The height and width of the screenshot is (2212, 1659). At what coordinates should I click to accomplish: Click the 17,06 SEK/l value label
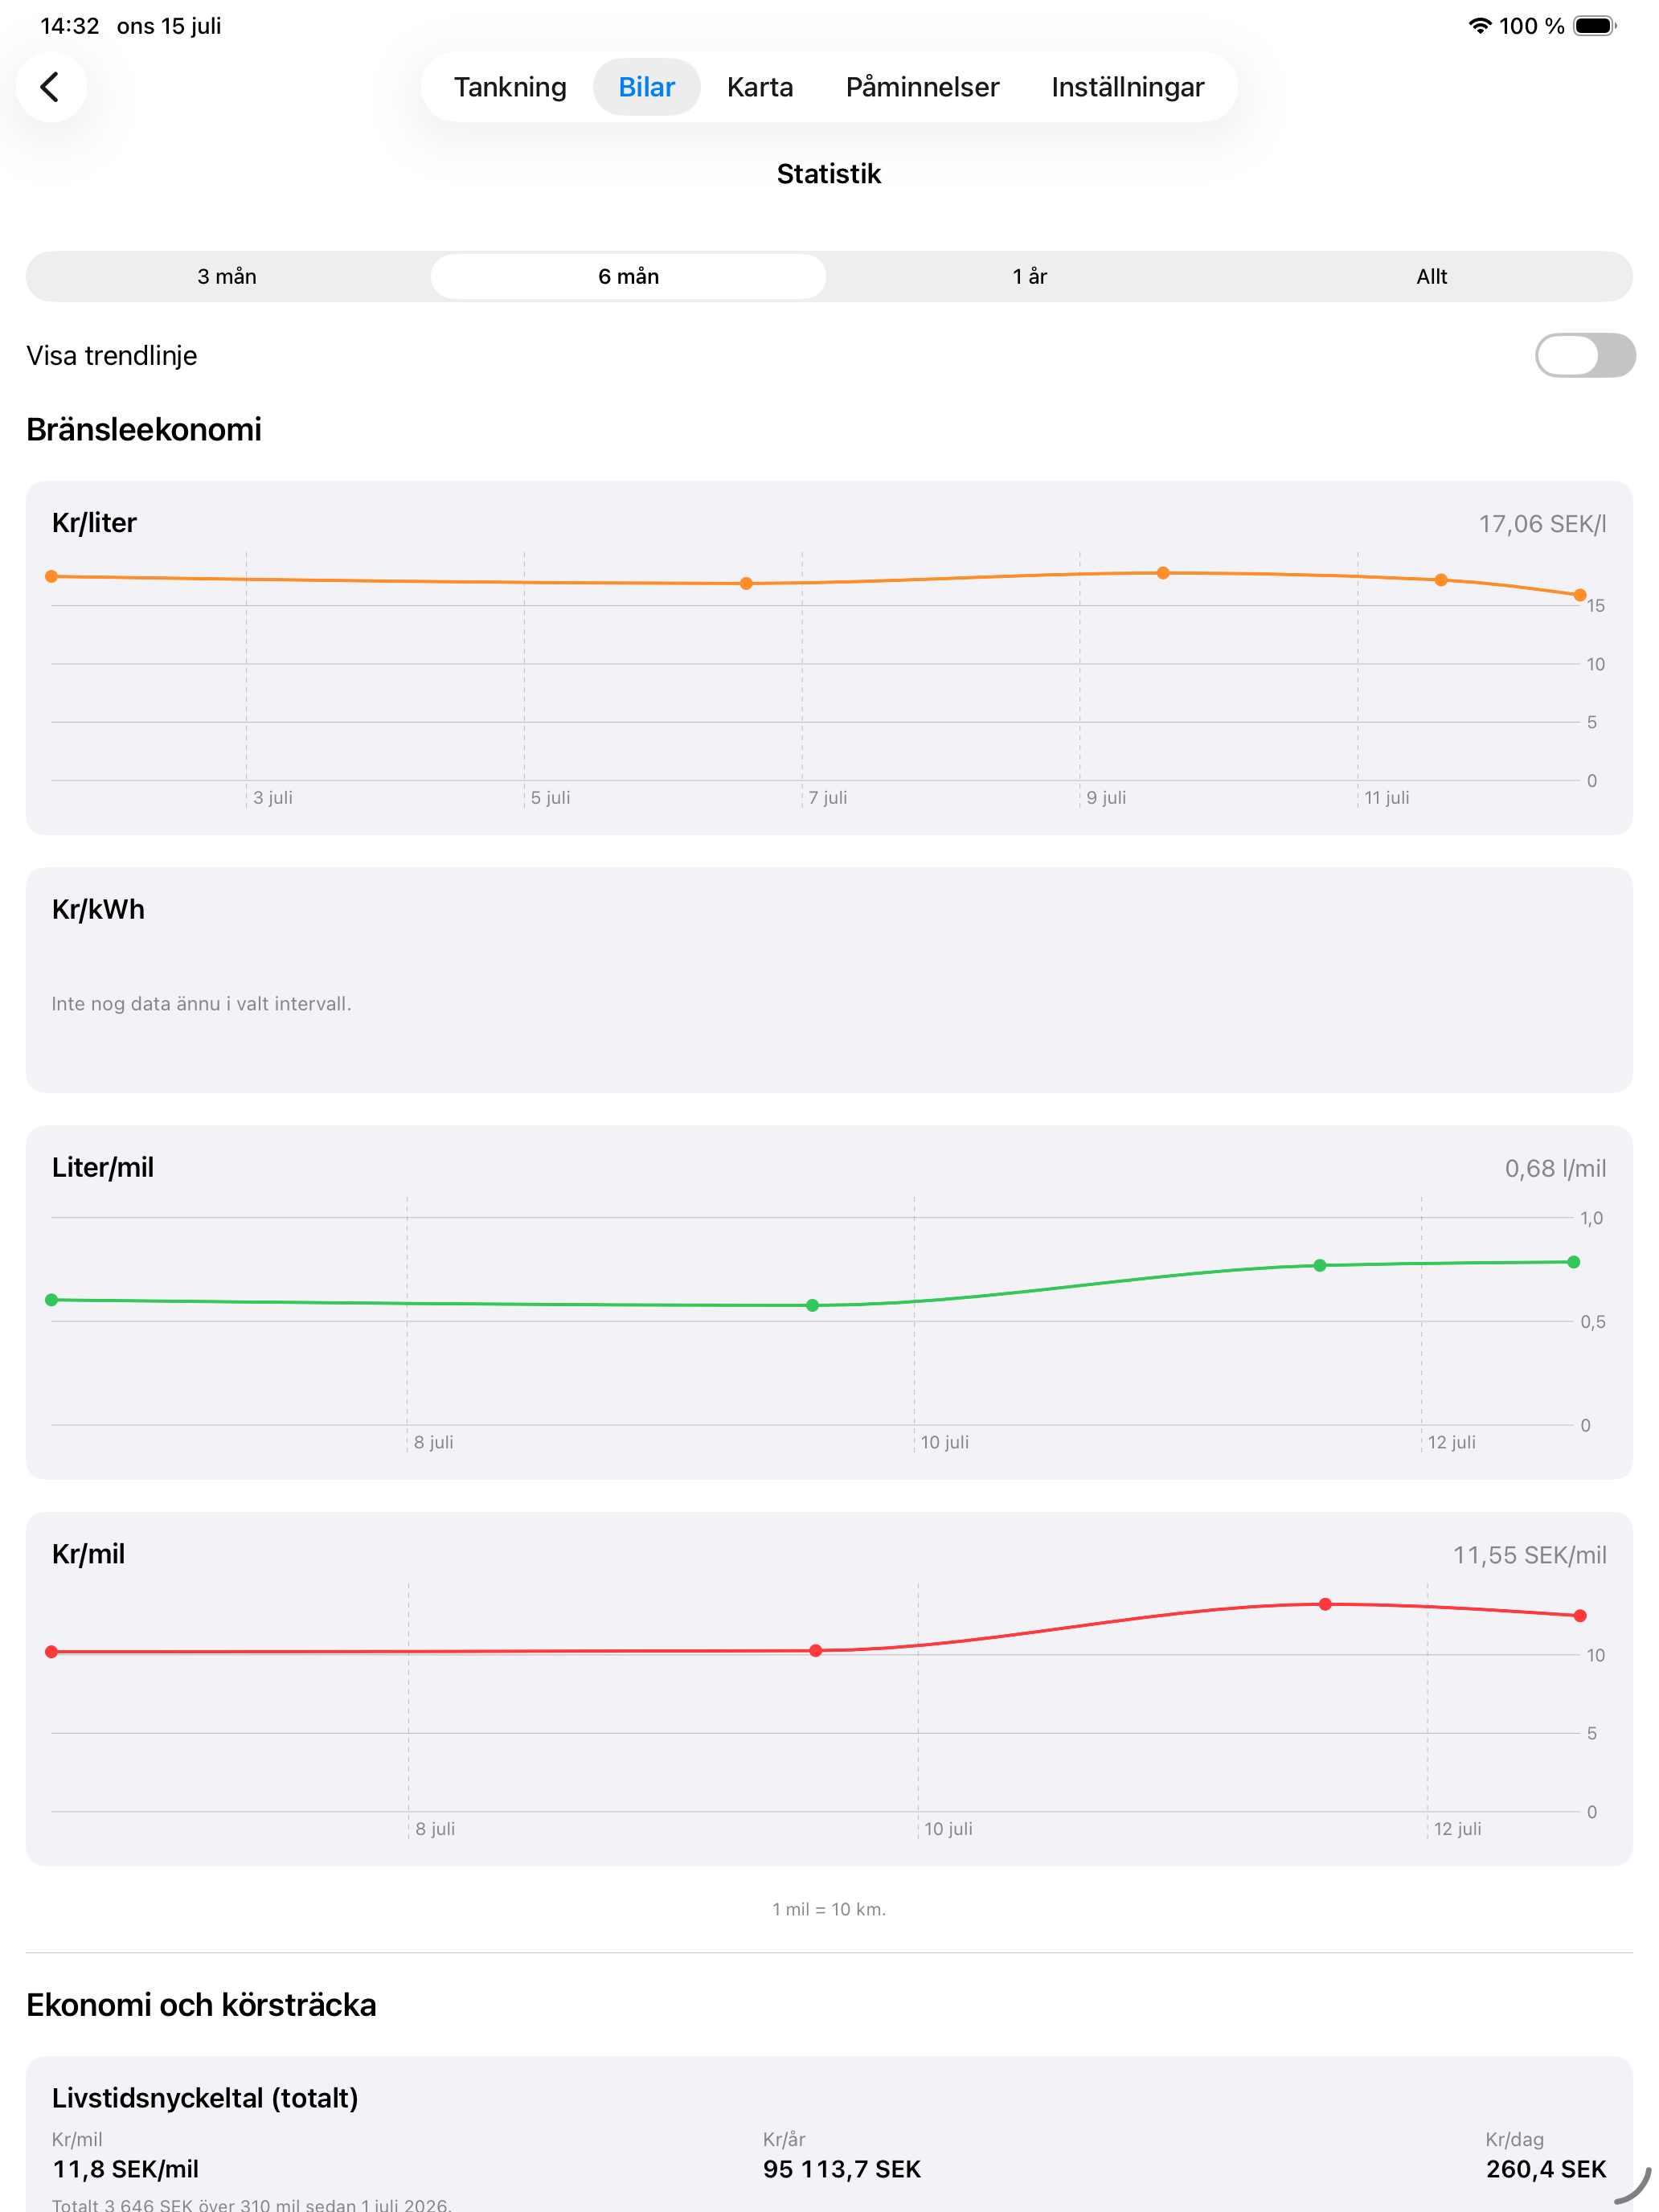point(1542,524)
